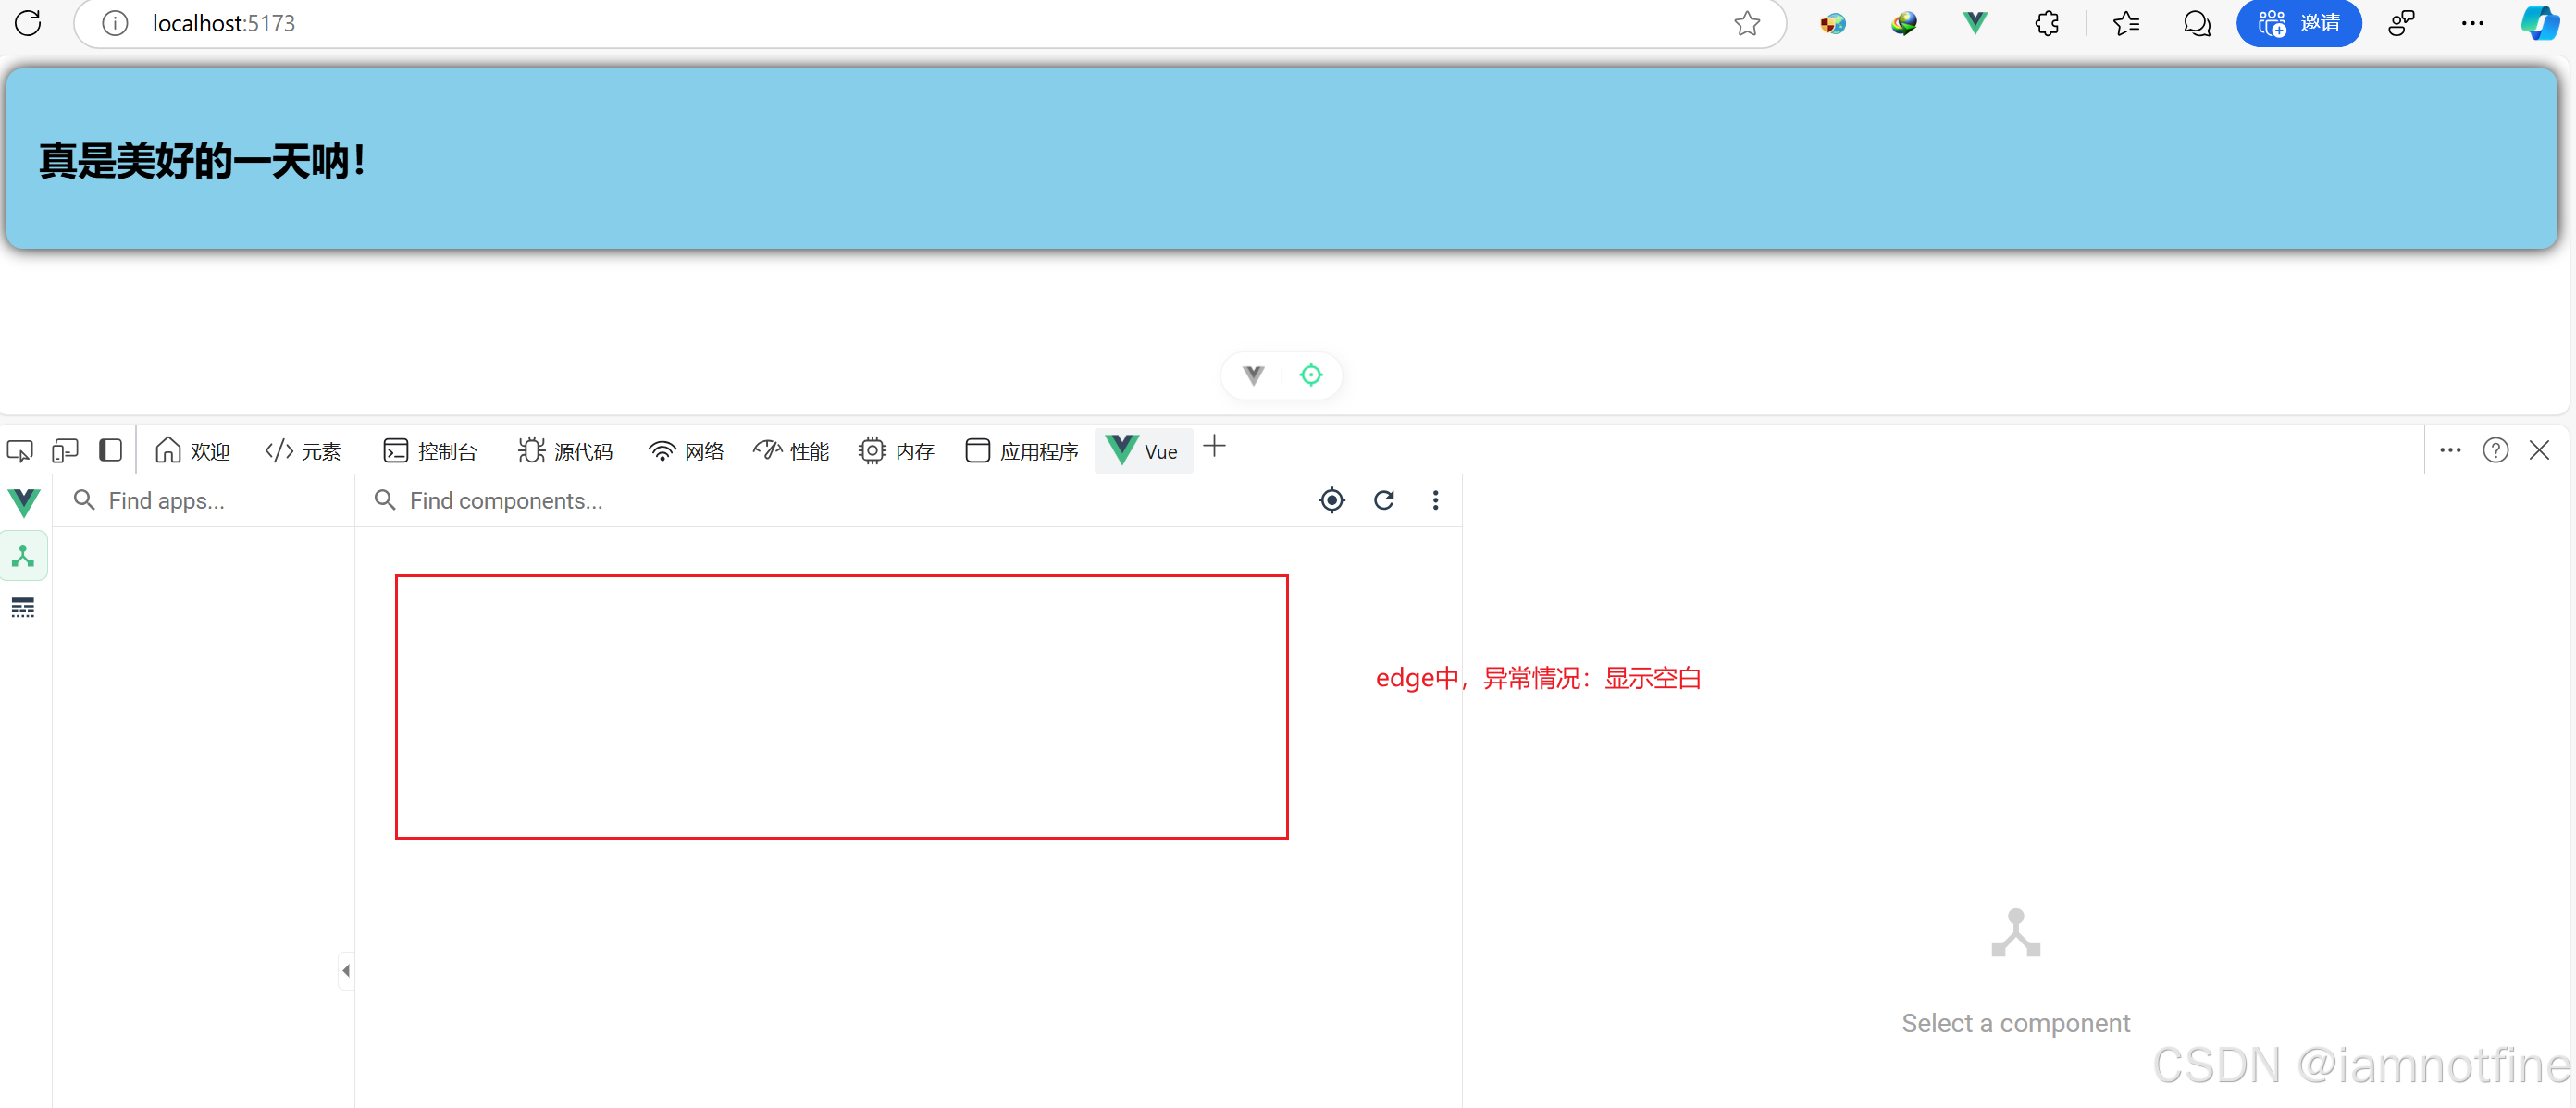Favorite this page with the star icon
This screenshot has width=2576, height=1108.
click(x=1746, y=23)
